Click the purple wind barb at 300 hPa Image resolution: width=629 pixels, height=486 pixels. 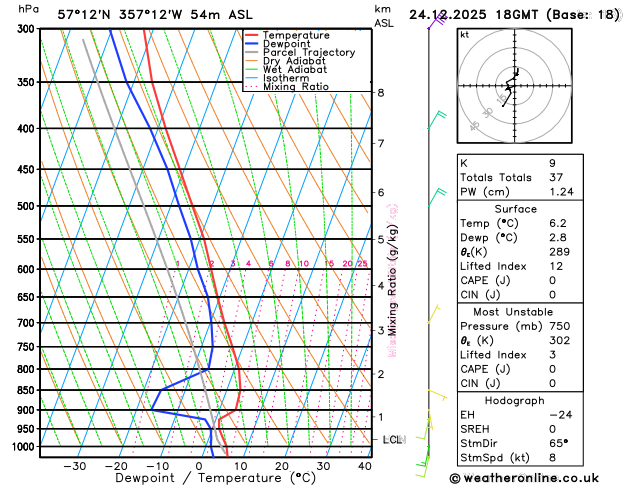pos(437,21)
